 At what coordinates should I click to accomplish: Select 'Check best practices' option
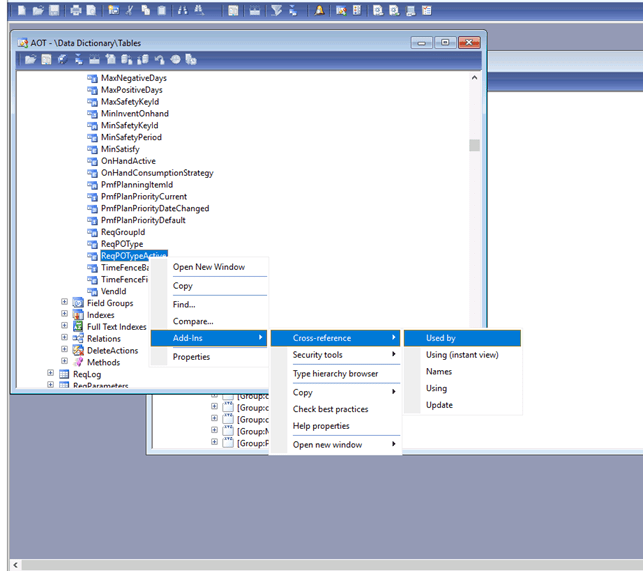click(x=330, y=409)
